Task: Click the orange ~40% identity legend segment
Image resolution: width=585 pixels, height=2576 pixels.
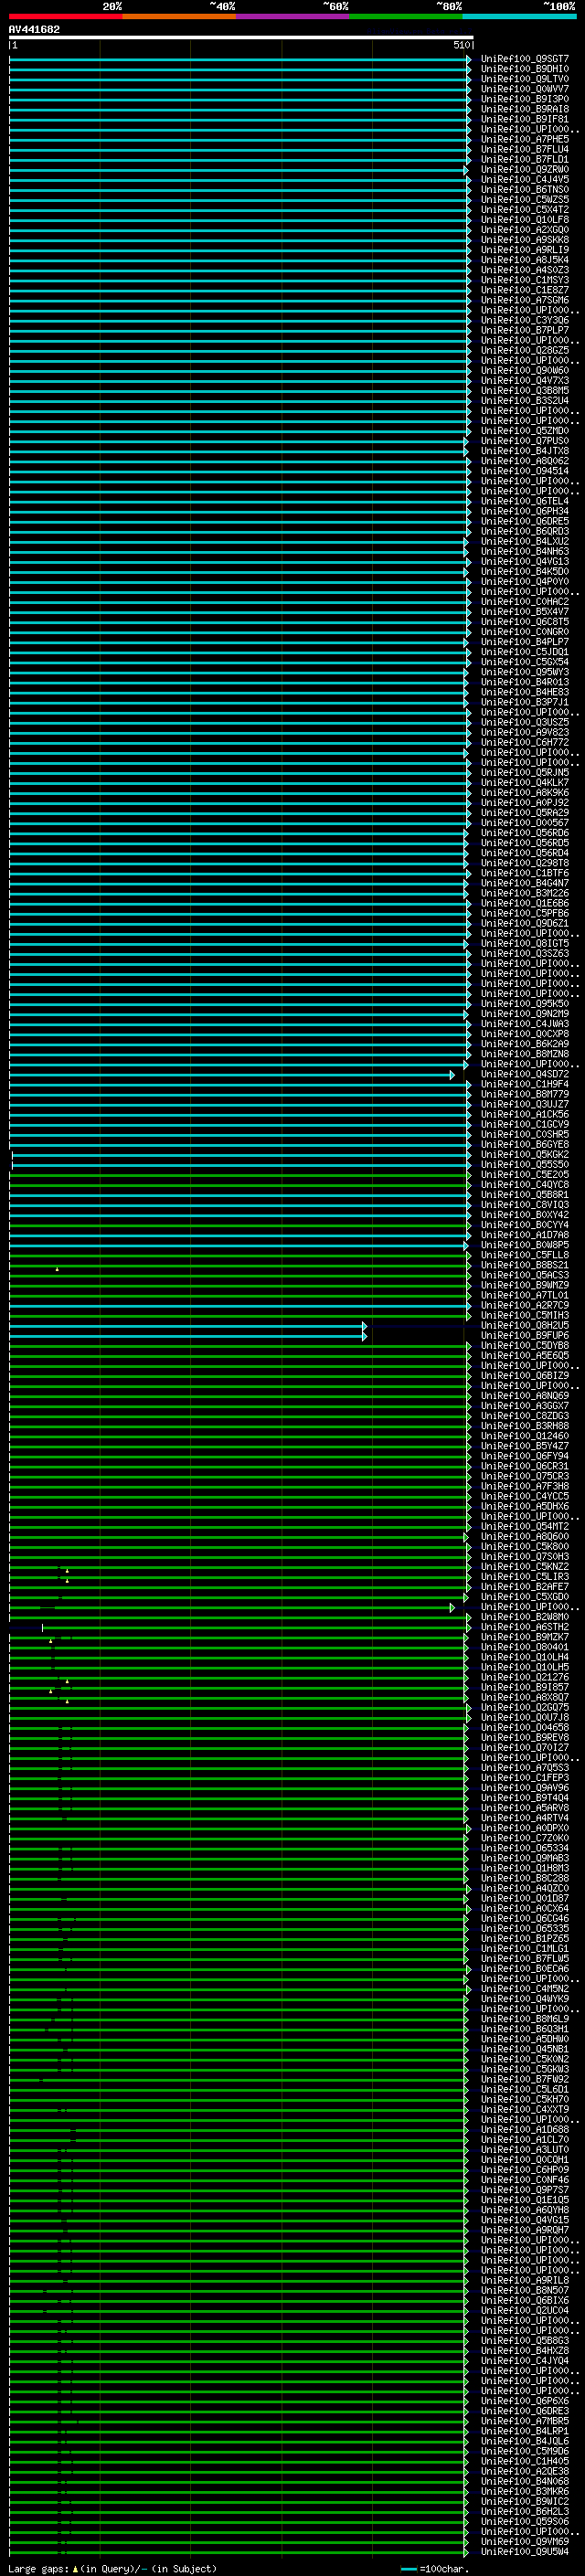Action: pos(179,16)
